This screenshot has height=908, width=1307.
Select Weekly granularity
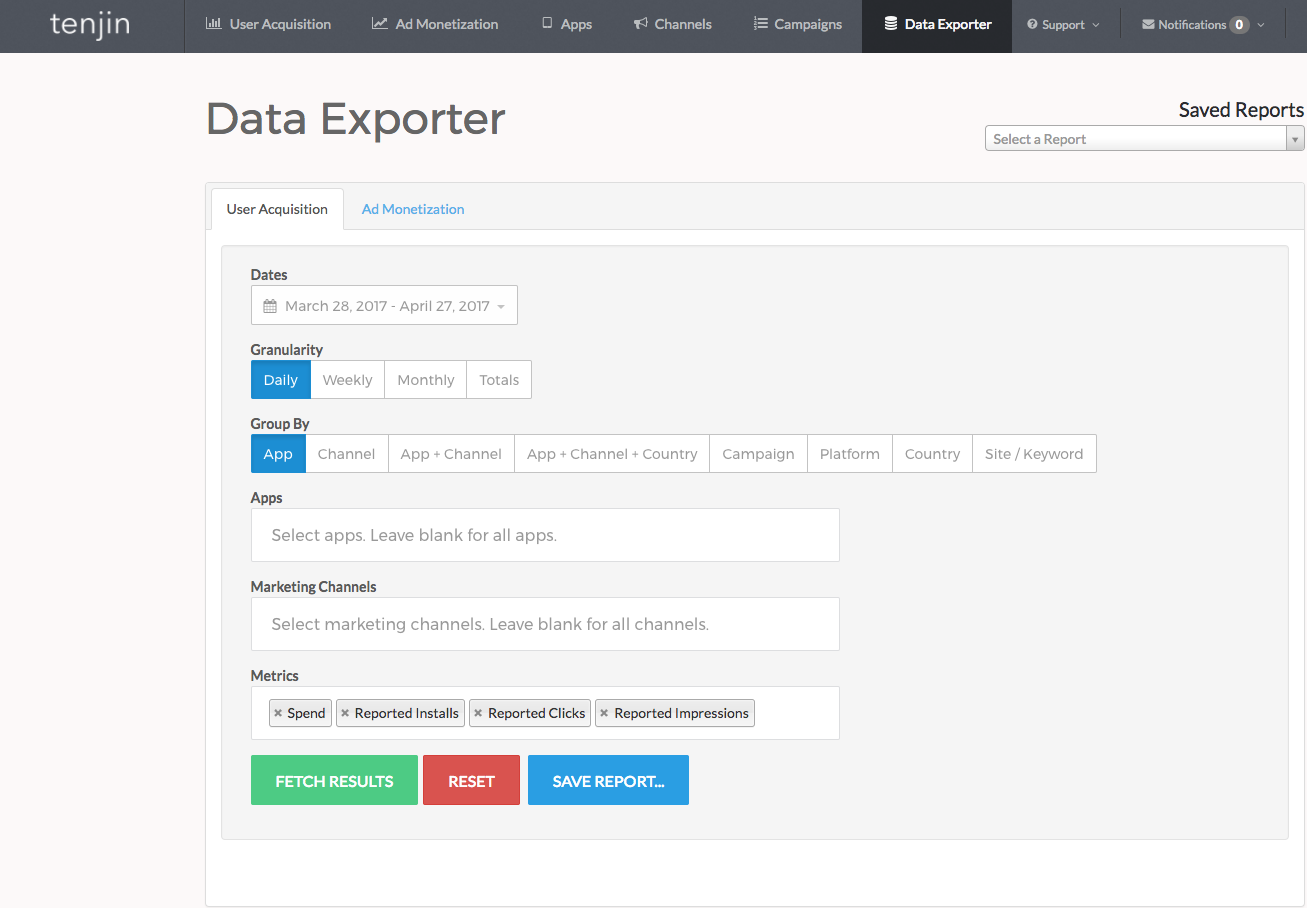(x=347, y=380)
